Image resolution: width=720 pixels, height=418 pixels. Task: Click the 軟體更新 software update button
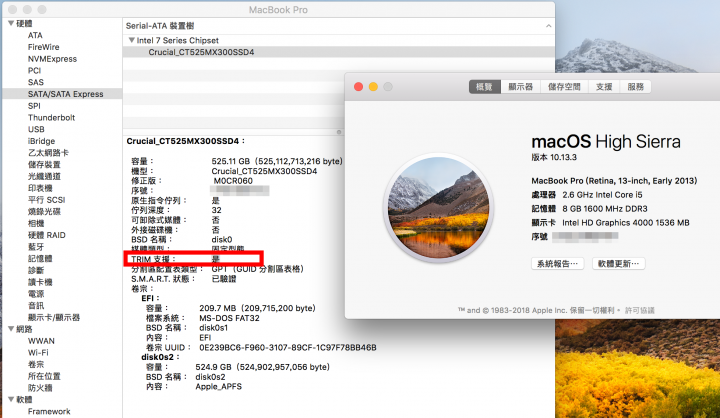pyautogui.click(x=619, y=264)
